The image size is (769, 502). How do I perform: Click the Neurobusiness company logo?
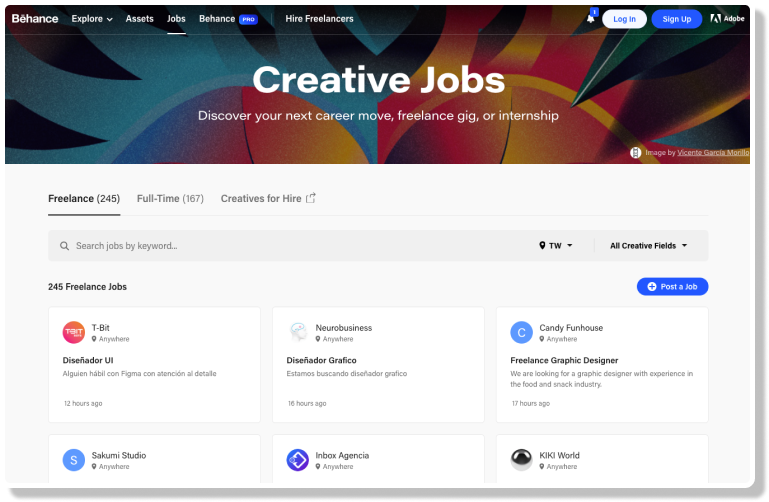(298, 333)
